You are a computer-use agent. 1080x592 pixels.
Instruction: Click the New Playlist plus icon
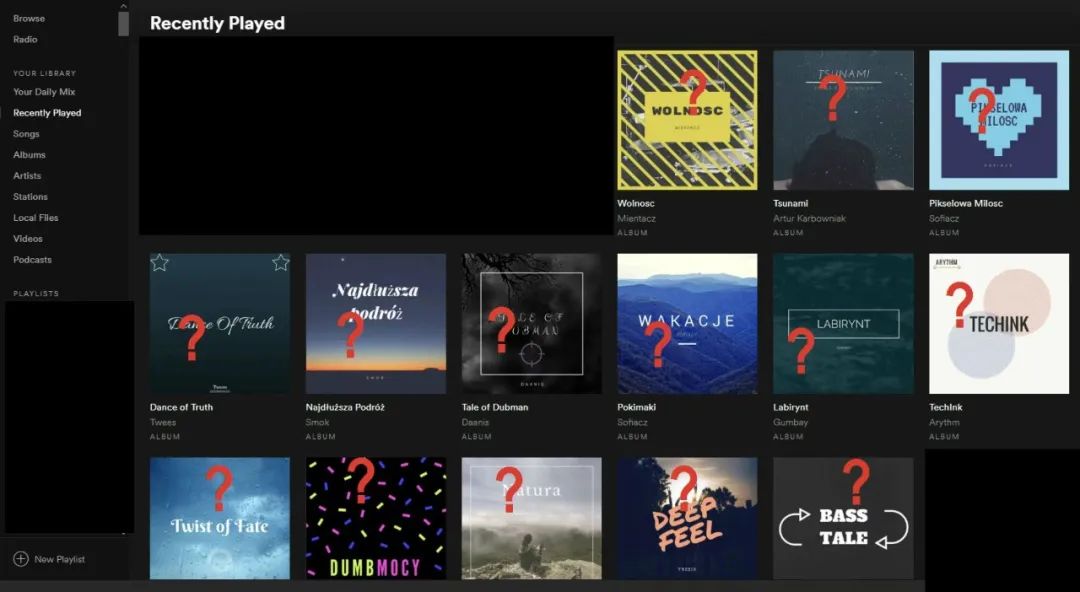pos(21,559)
